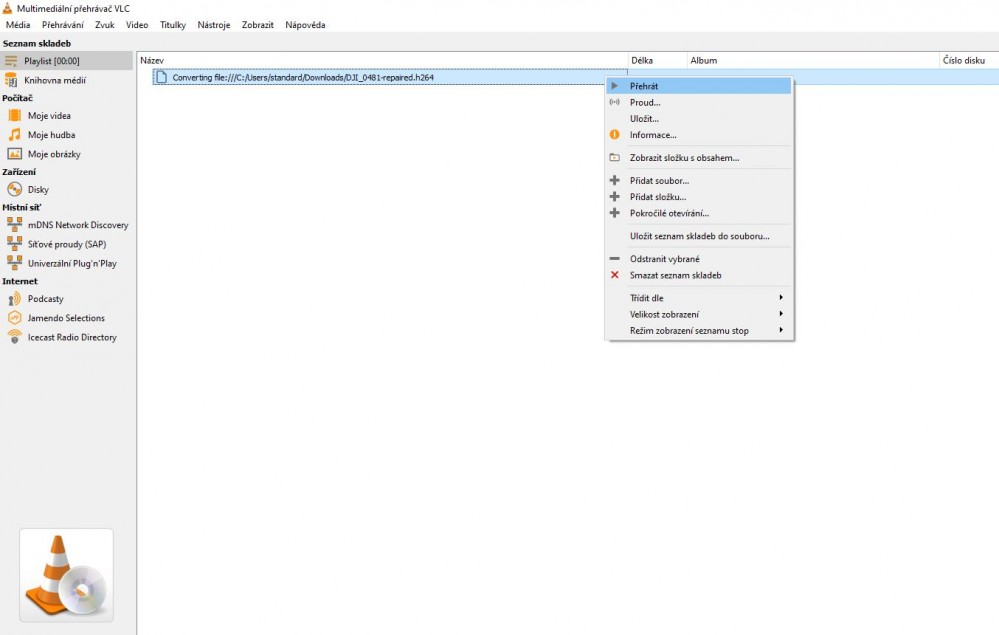Click the red X Smazat seznam skladeb
The image size is (999, 635).
614,275
